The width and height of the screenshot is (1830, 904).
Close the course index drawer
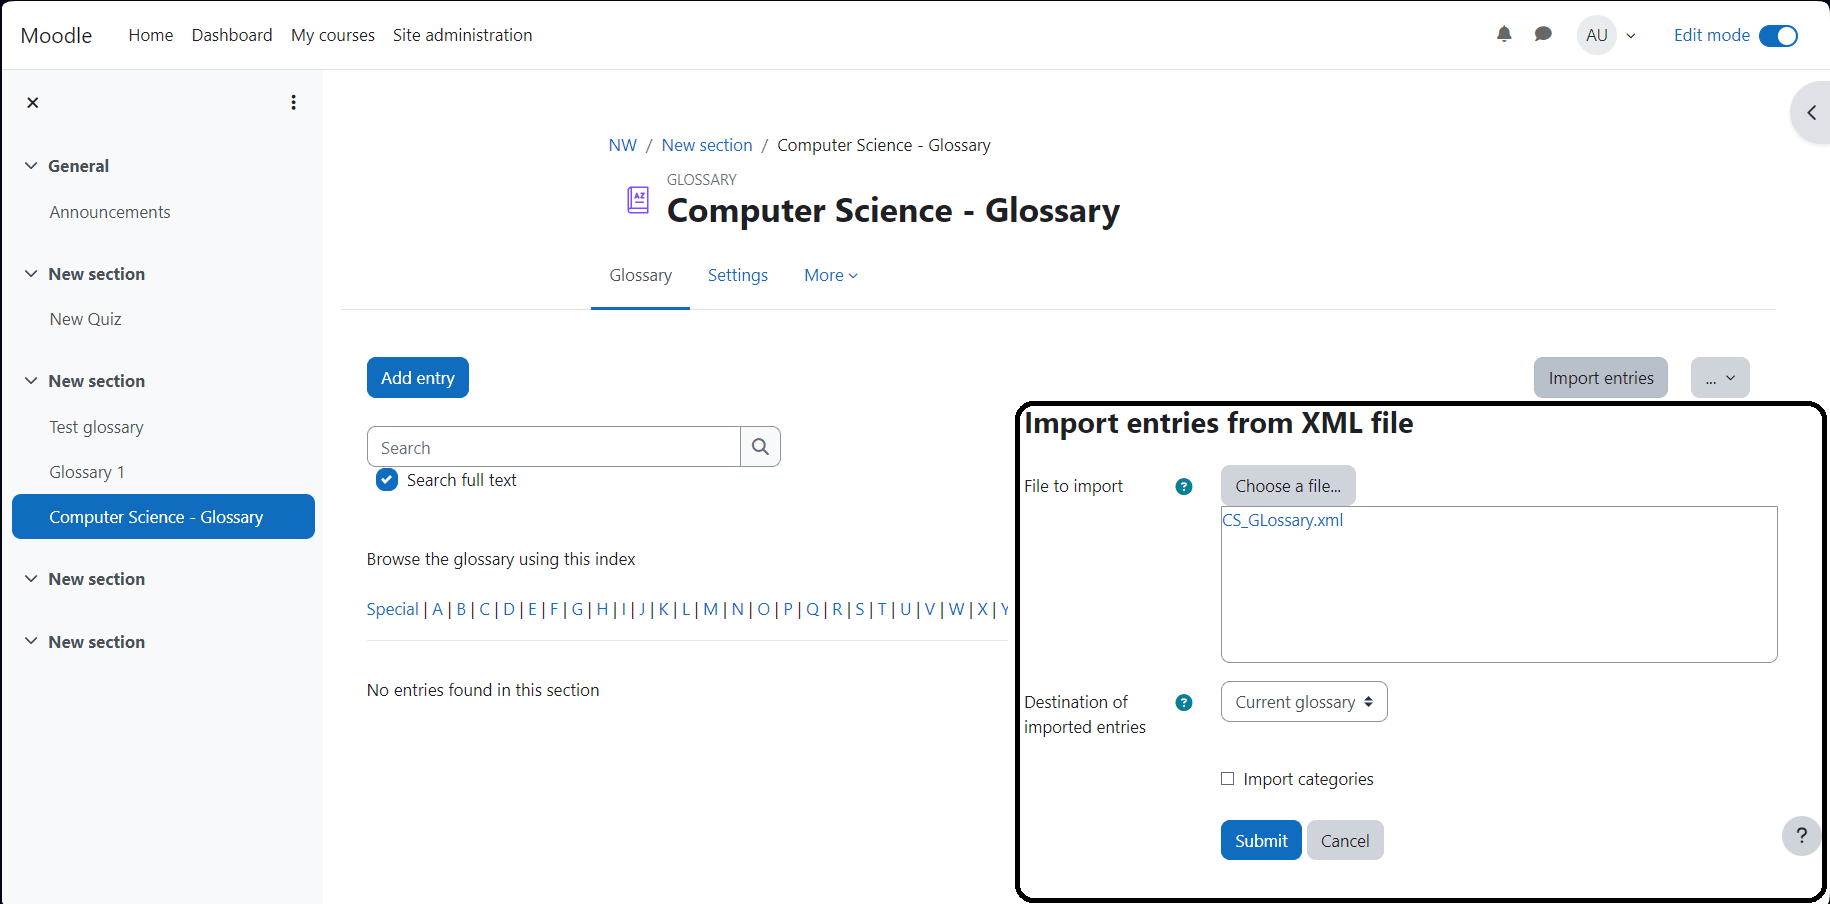point(33,102)
